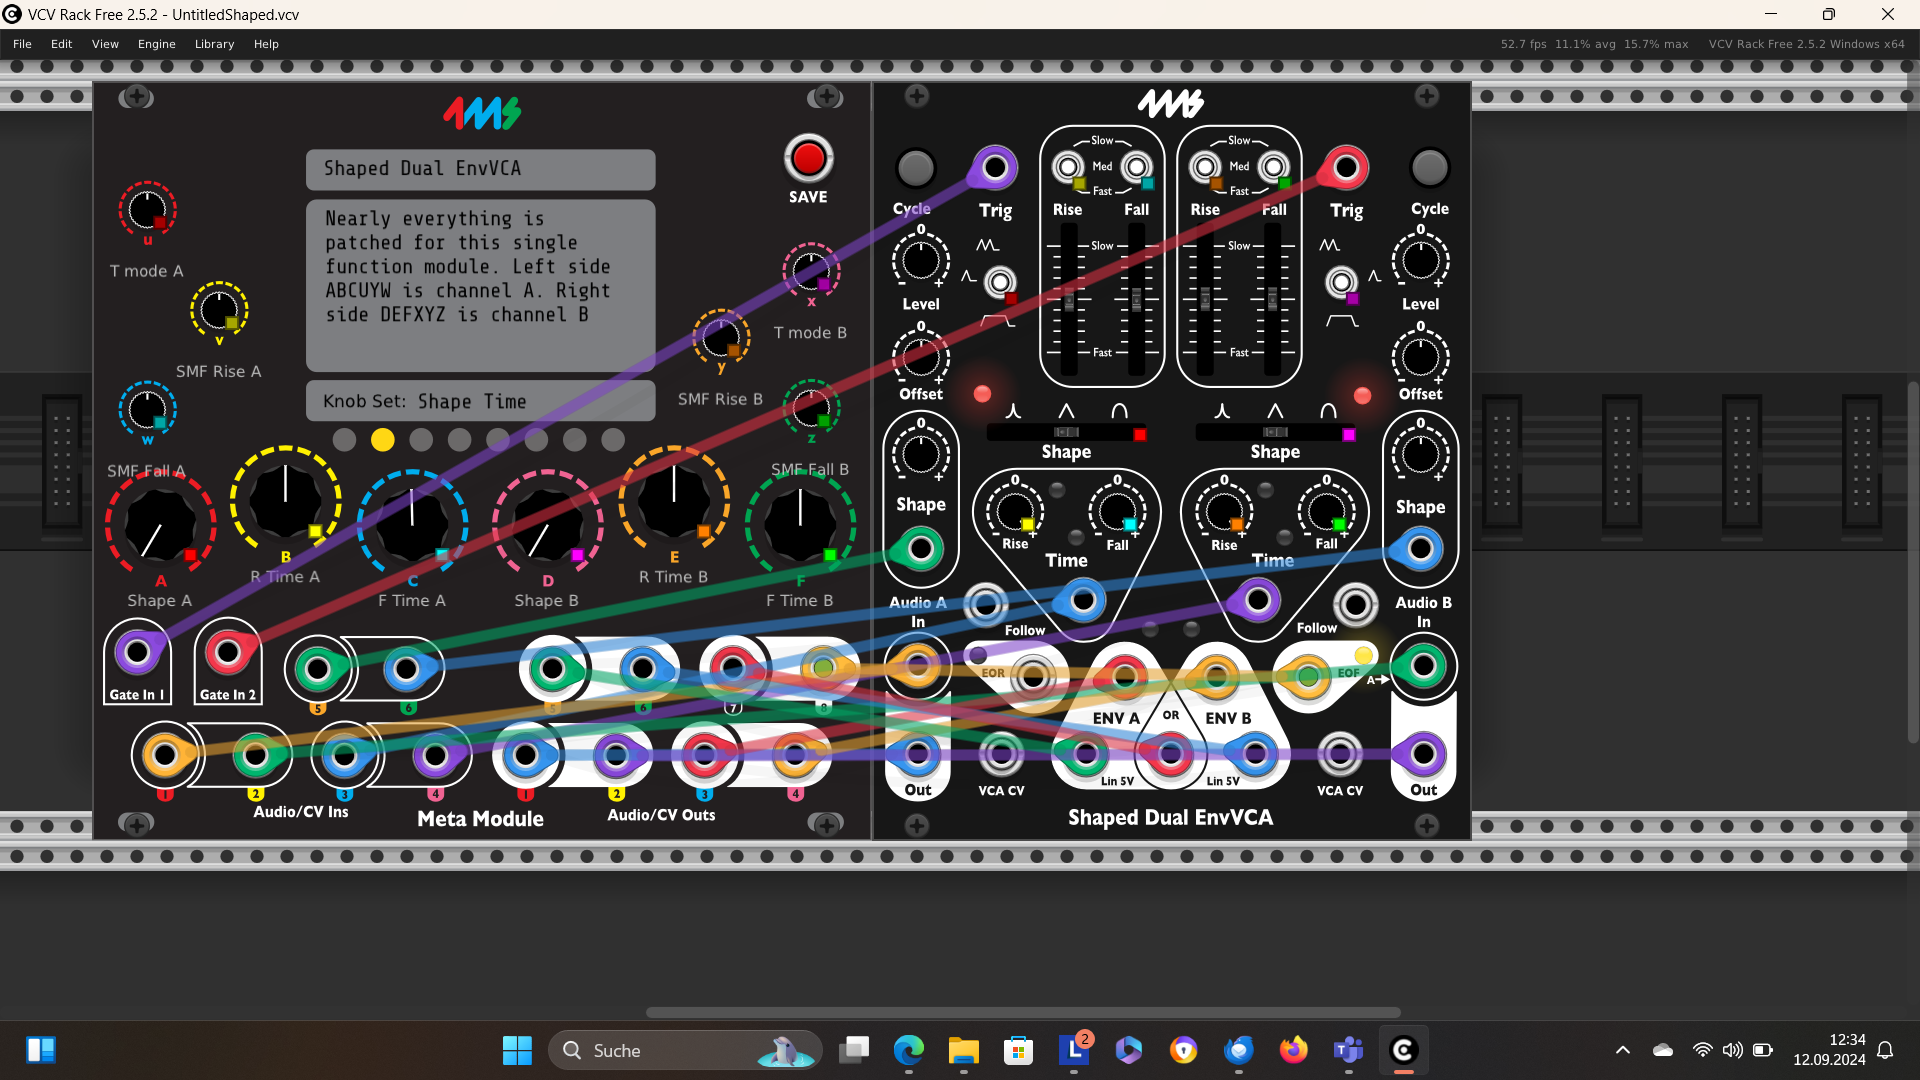Click the channel B Out jack
1920x1080 pixels.
click(1423, 754)
